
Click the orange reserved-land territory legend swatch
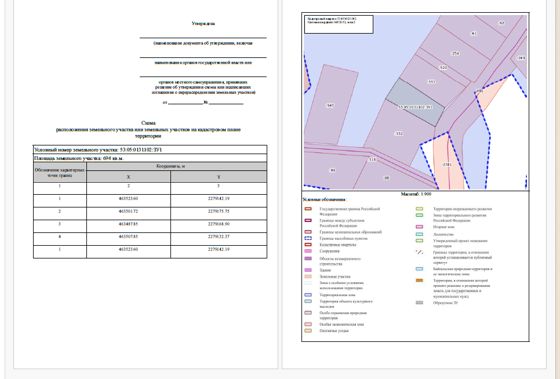pyautogui.click(x=420, y=281)
